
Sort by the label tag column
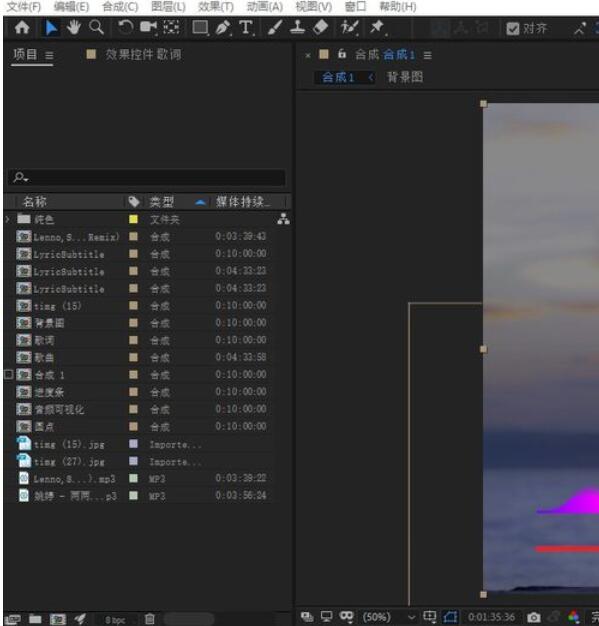pos(134,202)
